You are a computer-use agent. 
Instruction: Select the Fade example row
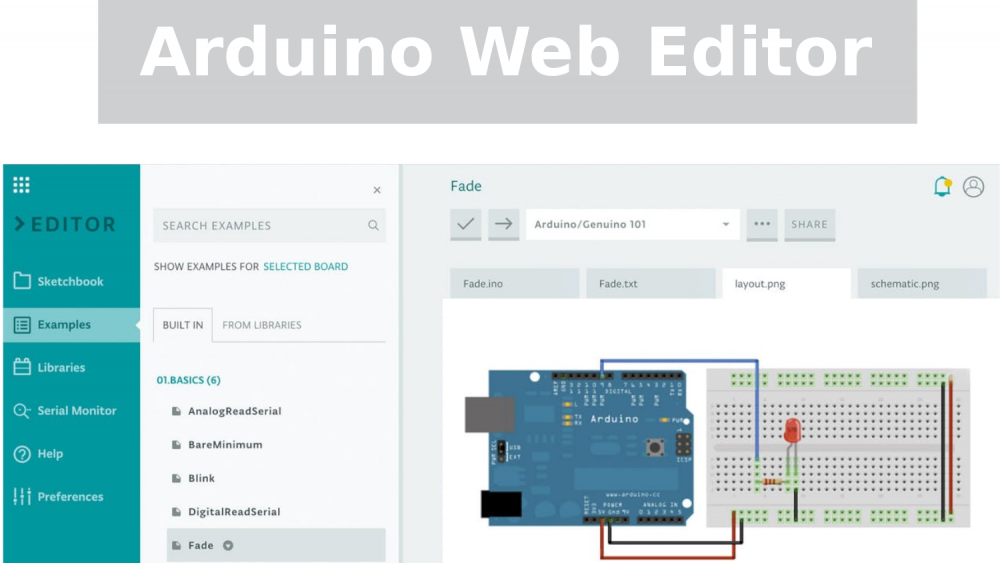tap(276, 545)
